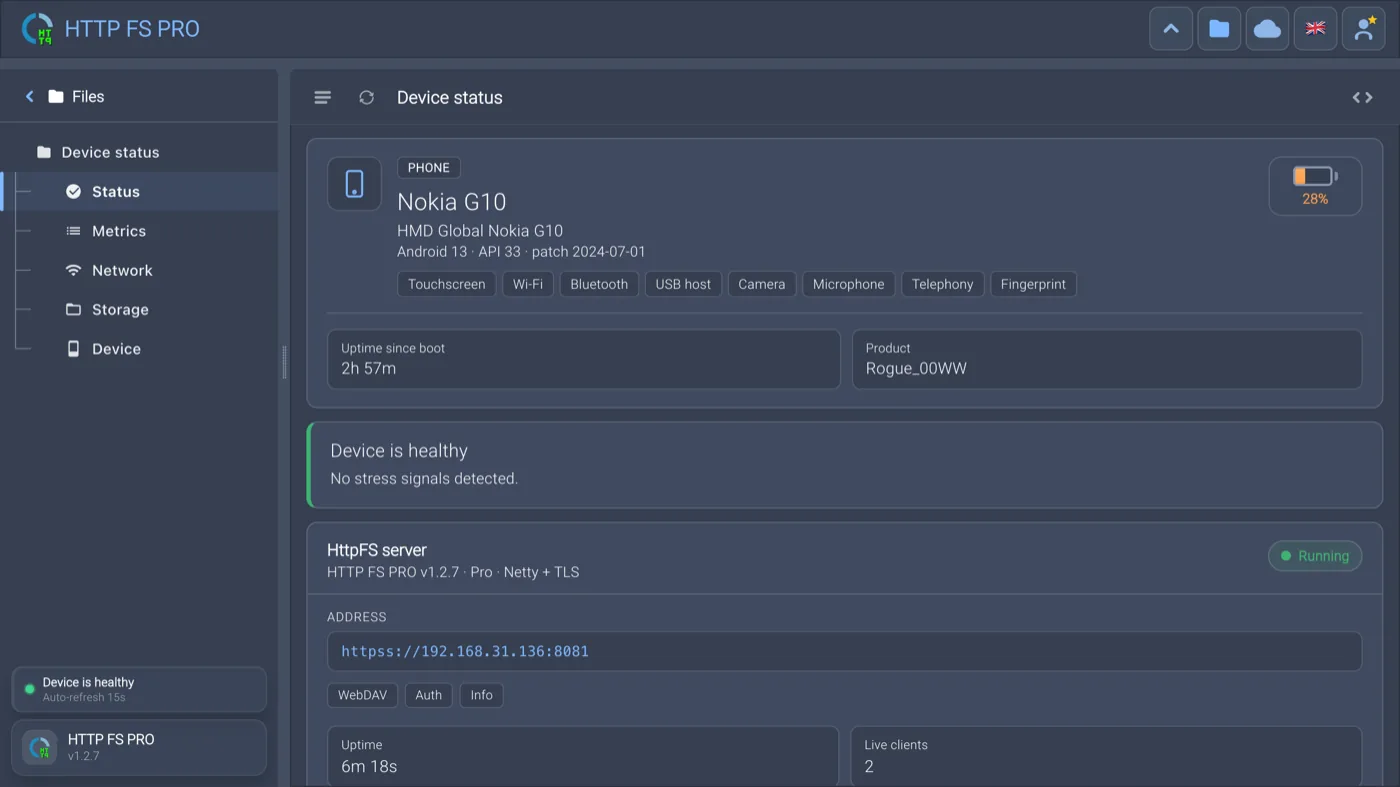The image size is (1400, 787).
Task: Click the Wi-Fi feature tag
Action: (528, 284)
